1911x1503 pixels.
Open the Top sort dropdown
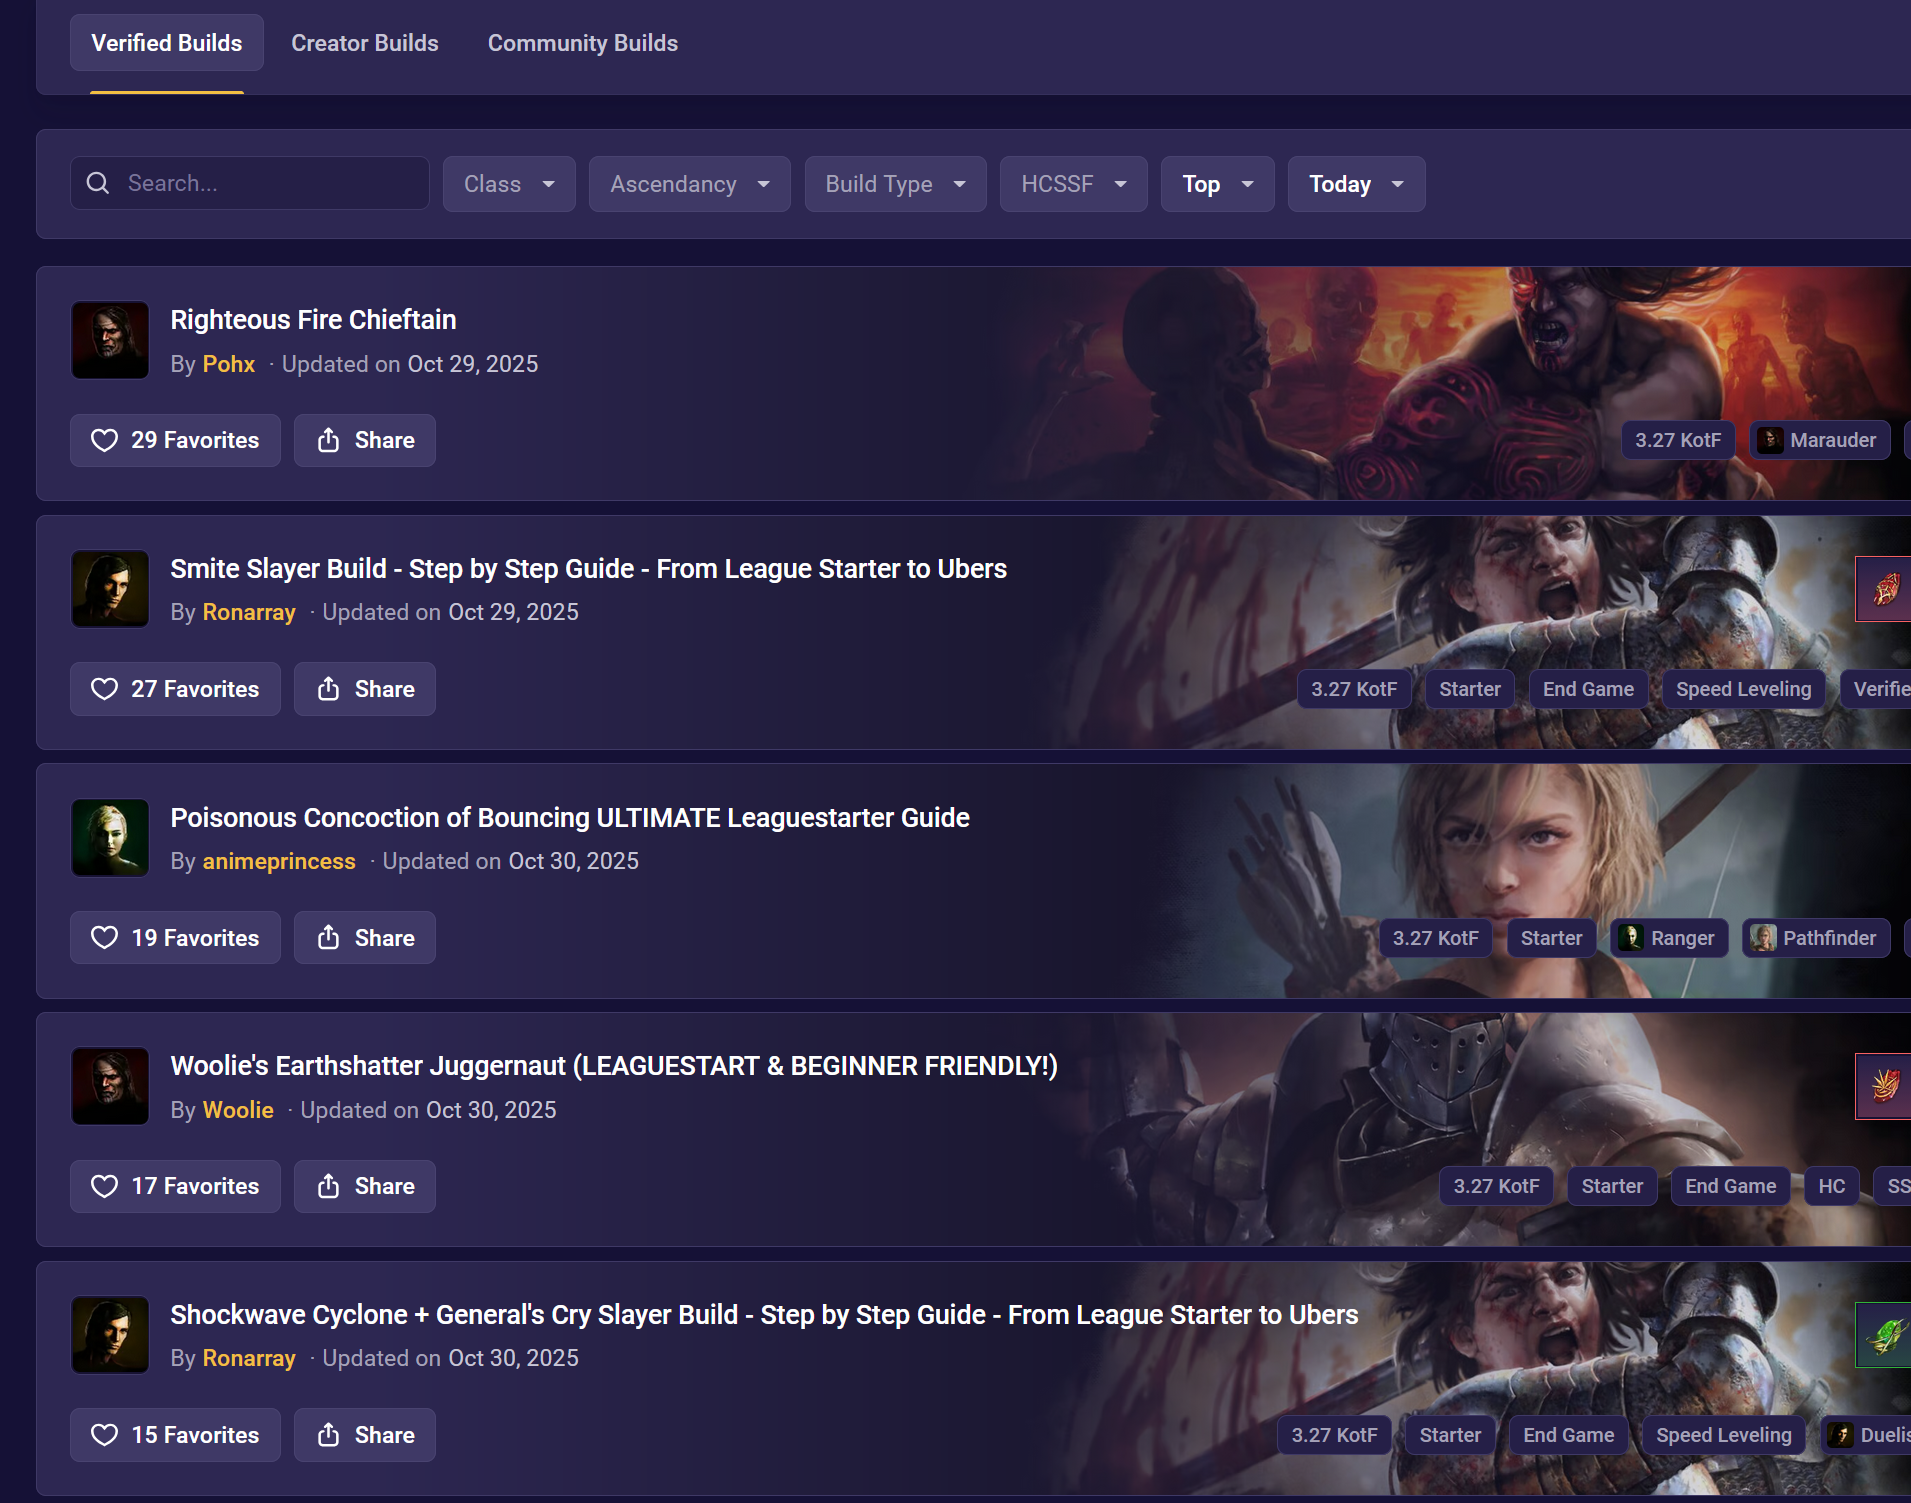pyautogui.click(x=1218, y=184)
